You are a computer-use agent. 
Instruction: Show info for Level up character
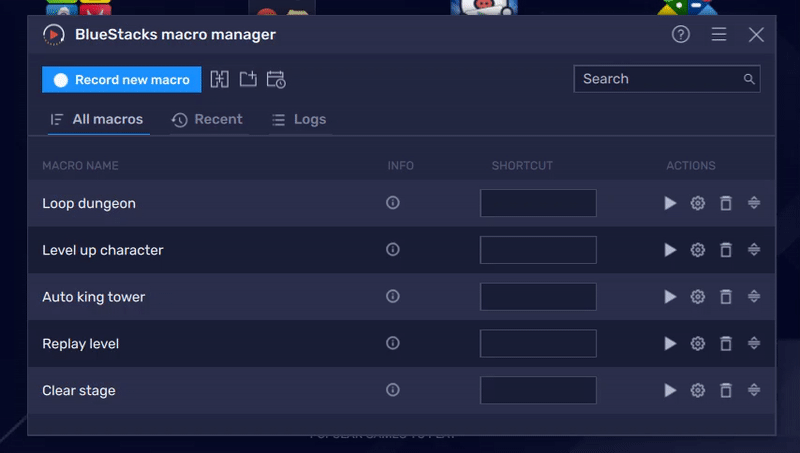pyautogui.click(x=392, y=249)
